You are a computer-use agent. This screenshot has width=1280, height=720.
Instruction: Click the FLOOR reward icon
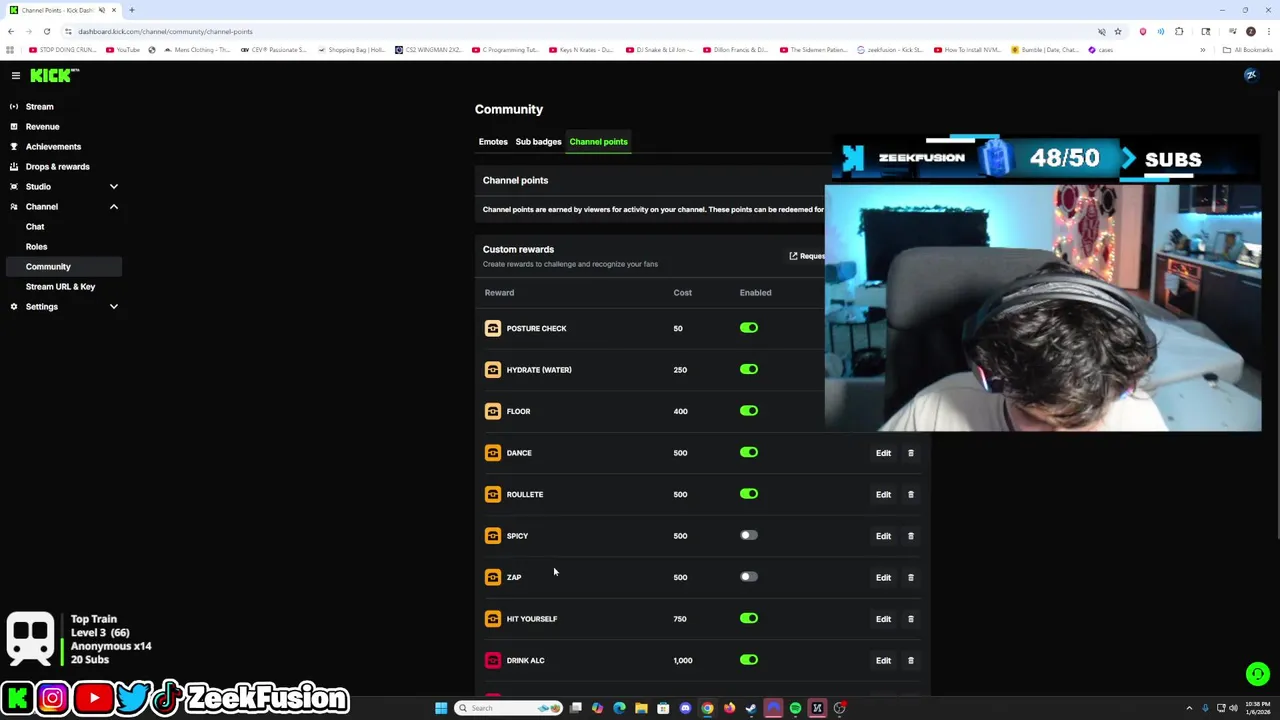[x=492, y=411]
